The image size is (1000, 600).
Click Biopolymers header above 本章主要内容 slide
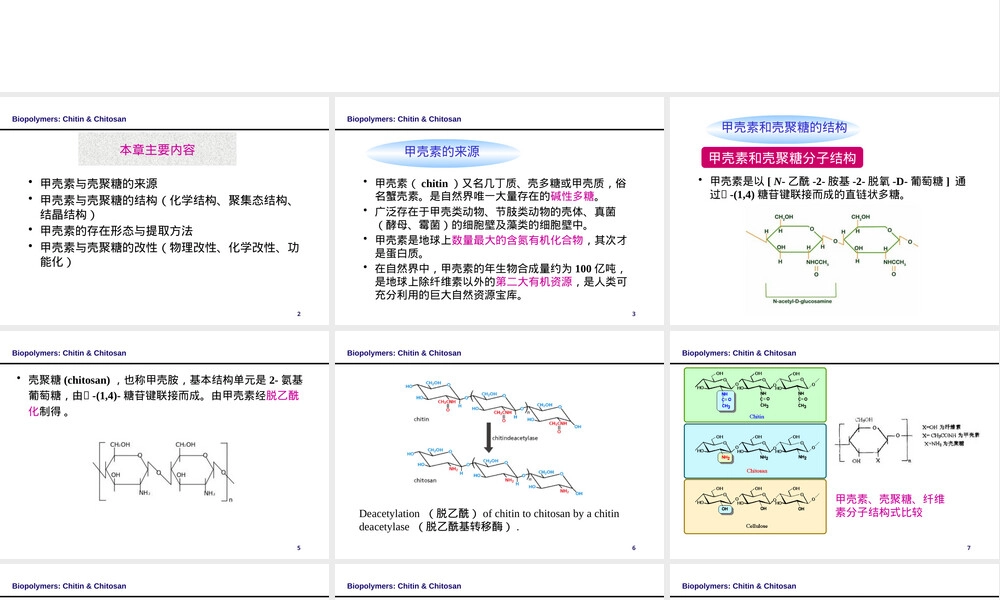69,119
